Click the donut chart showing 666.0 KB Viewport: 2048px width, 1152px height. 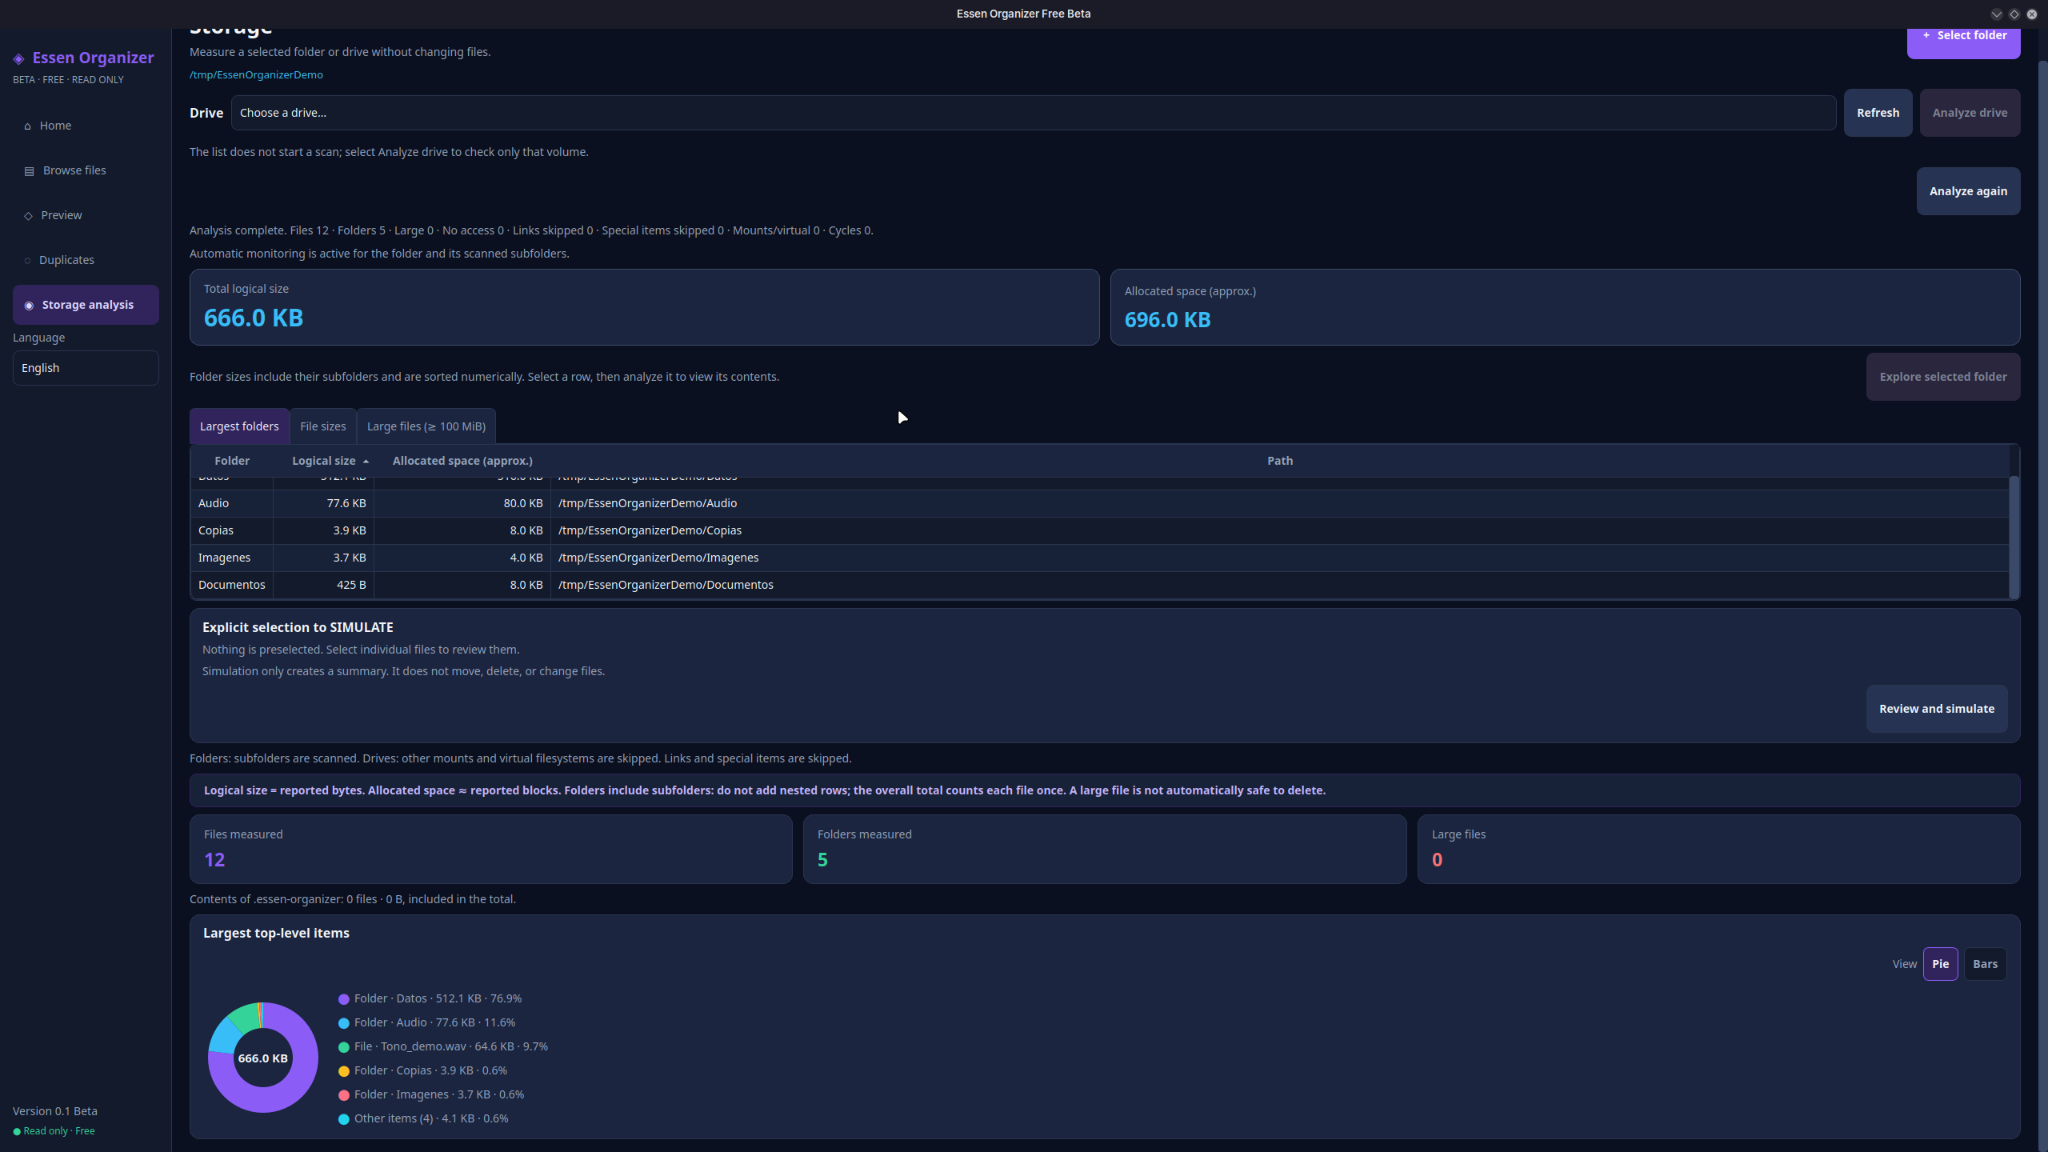click(x=263, y=1058)
